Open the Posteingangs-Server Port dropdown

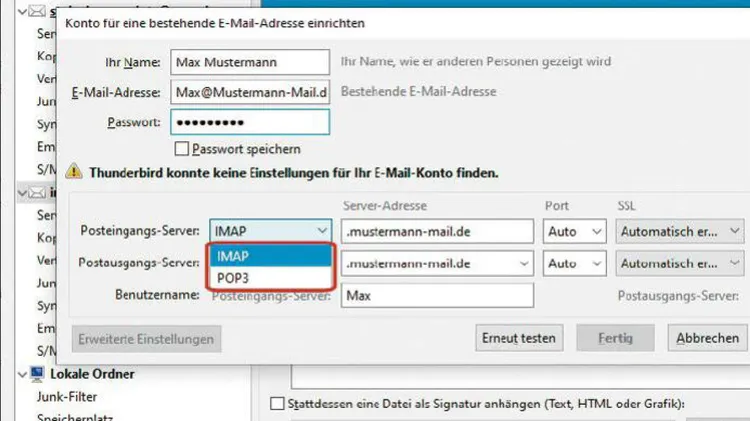pyautogui.click(x=574, y=232)
